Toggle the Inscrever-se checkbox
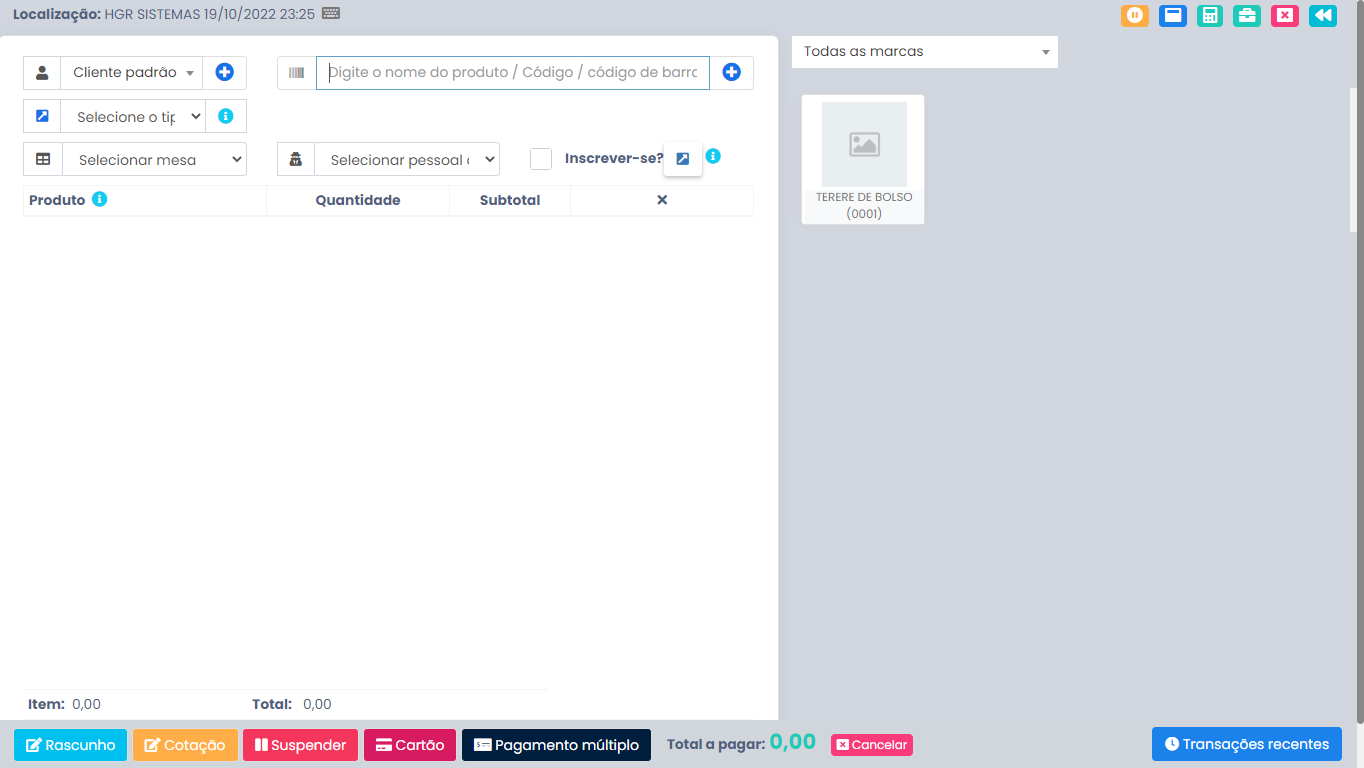Image resolution: width=1364 pixels, height=768 pixels. [541, 159]
